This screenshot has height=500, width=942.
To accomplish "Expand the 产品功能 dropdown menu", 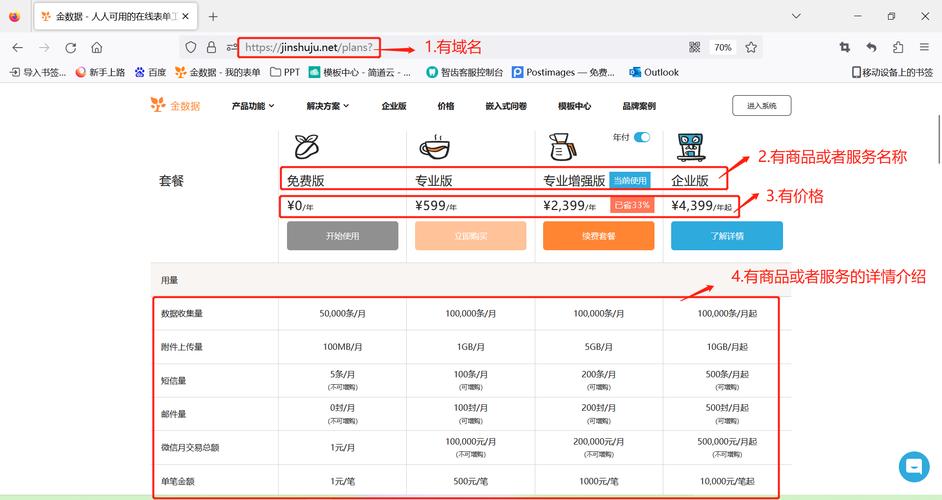I will pos(253,106).
